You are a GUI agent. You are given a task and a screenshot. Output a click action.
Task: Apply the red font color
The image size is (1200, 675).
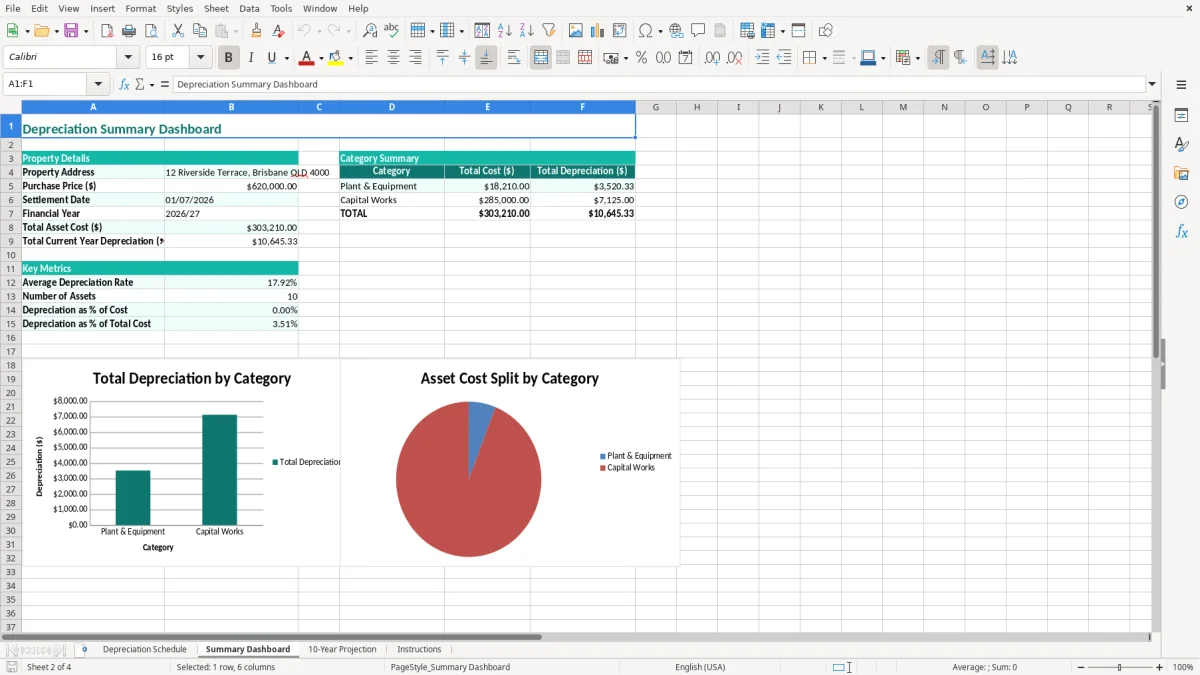pyautogui.click(x=306, y=58)
